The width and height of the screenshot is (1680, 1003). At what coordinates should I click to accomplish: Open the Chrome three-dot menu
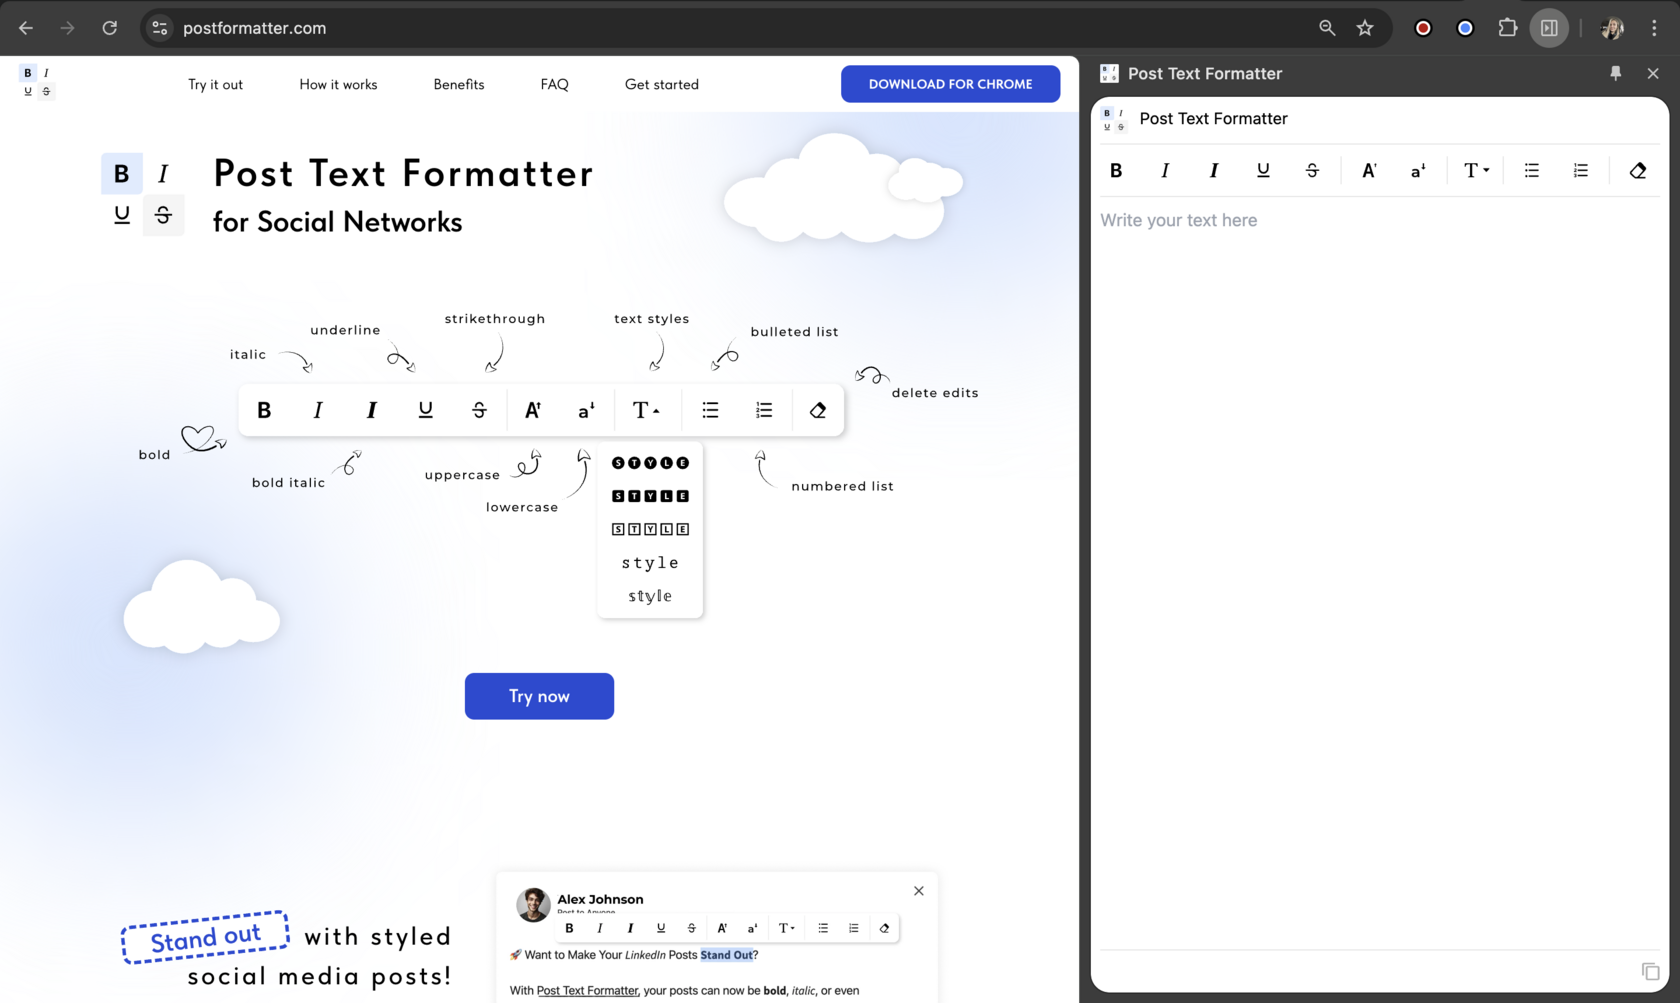pyautogui.click(x=1656, y=27)
